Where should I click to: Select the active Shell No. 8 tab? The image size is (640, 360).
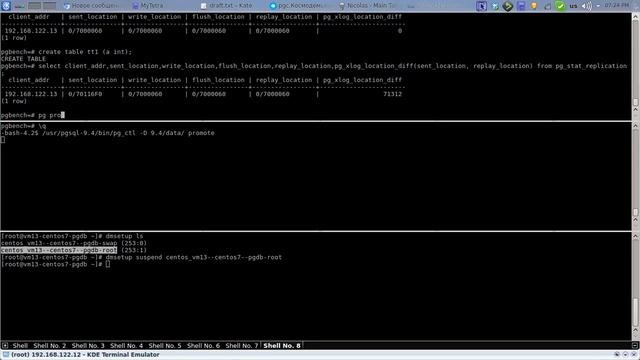pos(282,346)
